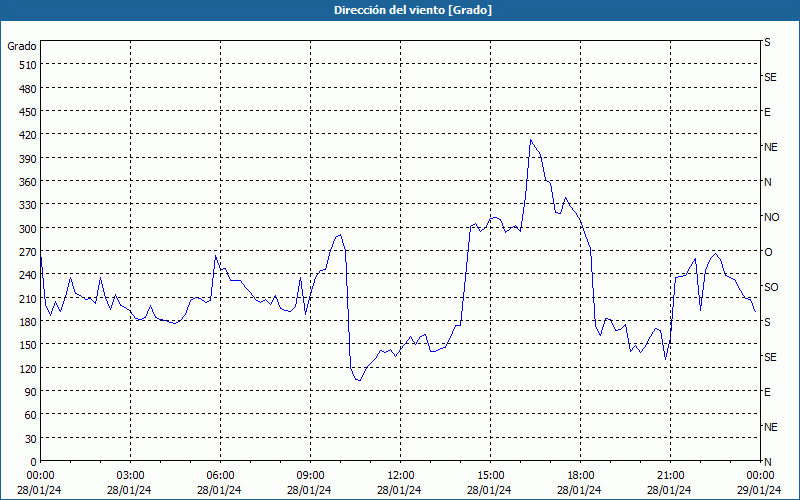Click the 09:00 time label on x-axis
The height and width of the screenshot is (500, 800).
tap(310, 476)
